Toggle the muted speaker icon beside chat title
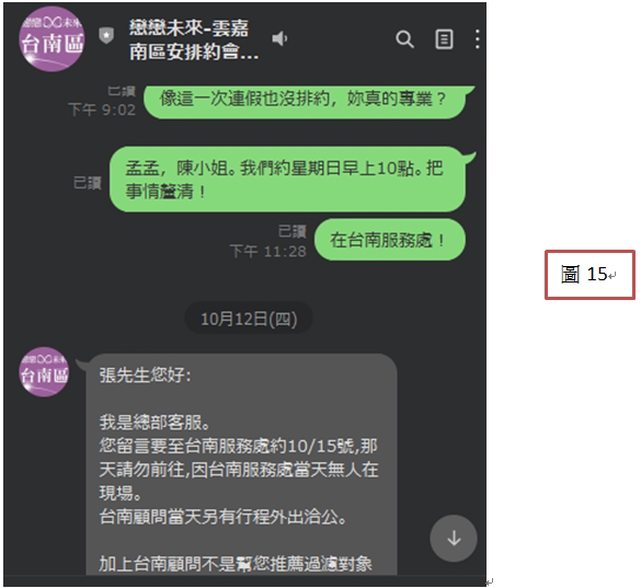The width and height of the screenshot is (641, 588). 280,38
